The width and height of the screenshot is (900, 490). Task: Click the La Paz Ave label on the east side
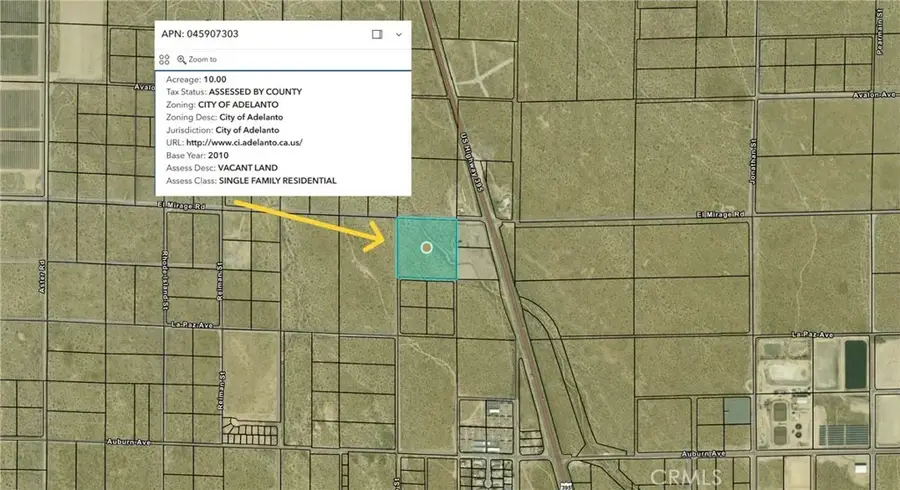point(813,334)
